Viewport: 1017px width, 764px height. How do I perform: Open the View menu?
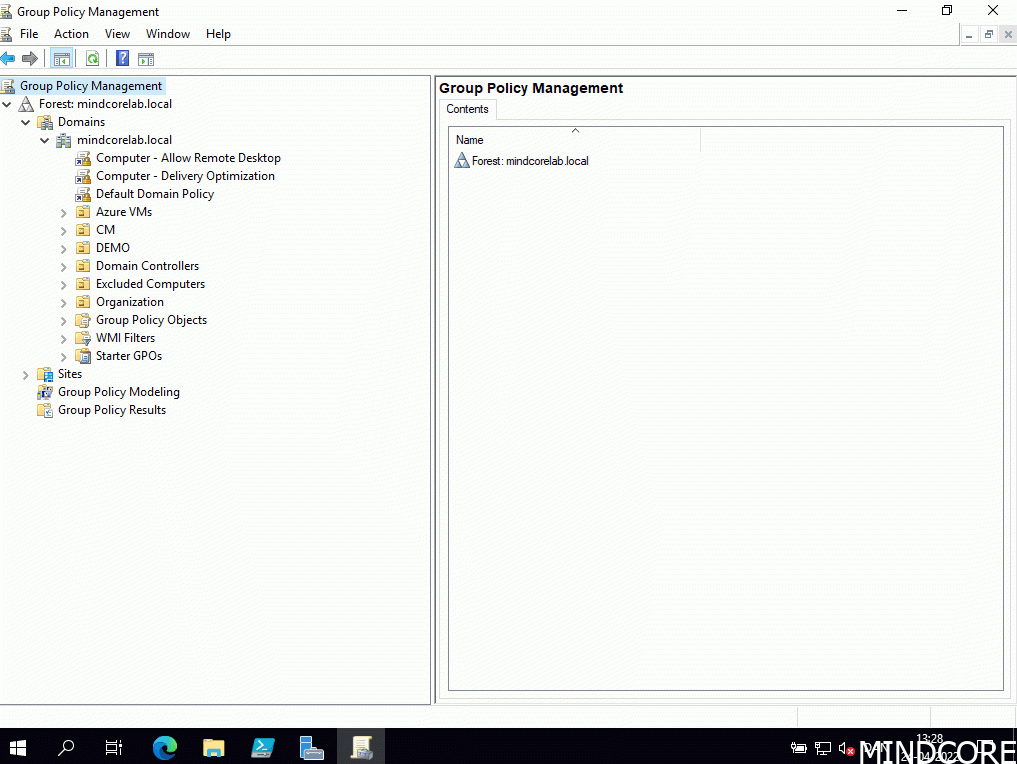(x=117, y=34)
